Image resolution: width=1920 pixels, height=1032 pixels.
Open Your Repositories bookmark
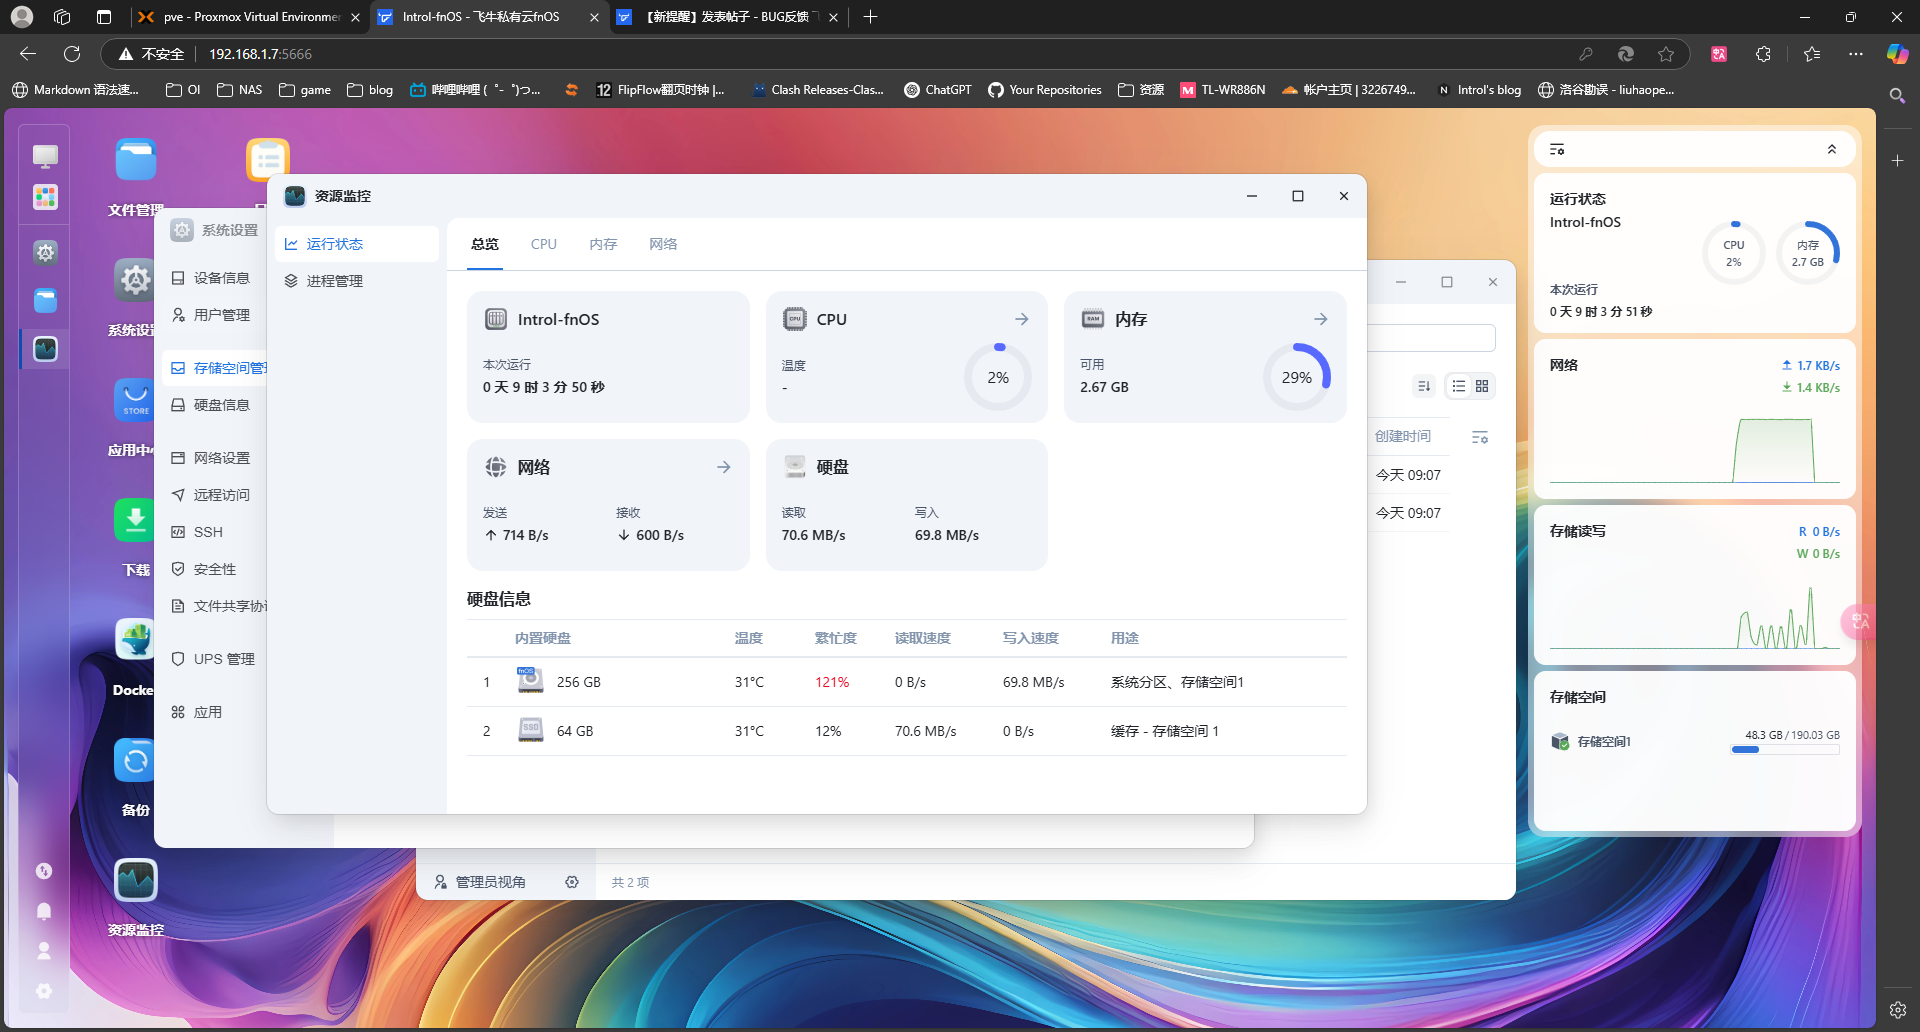tap(1044, 90)
